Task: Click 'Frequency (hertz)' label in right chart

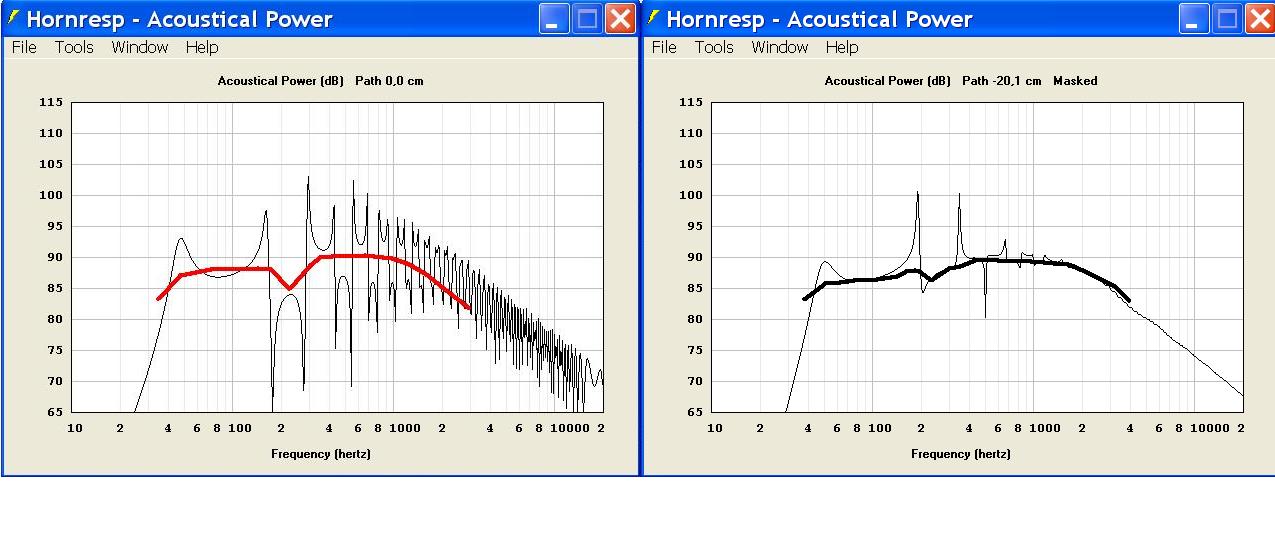Action: [960, 454]
